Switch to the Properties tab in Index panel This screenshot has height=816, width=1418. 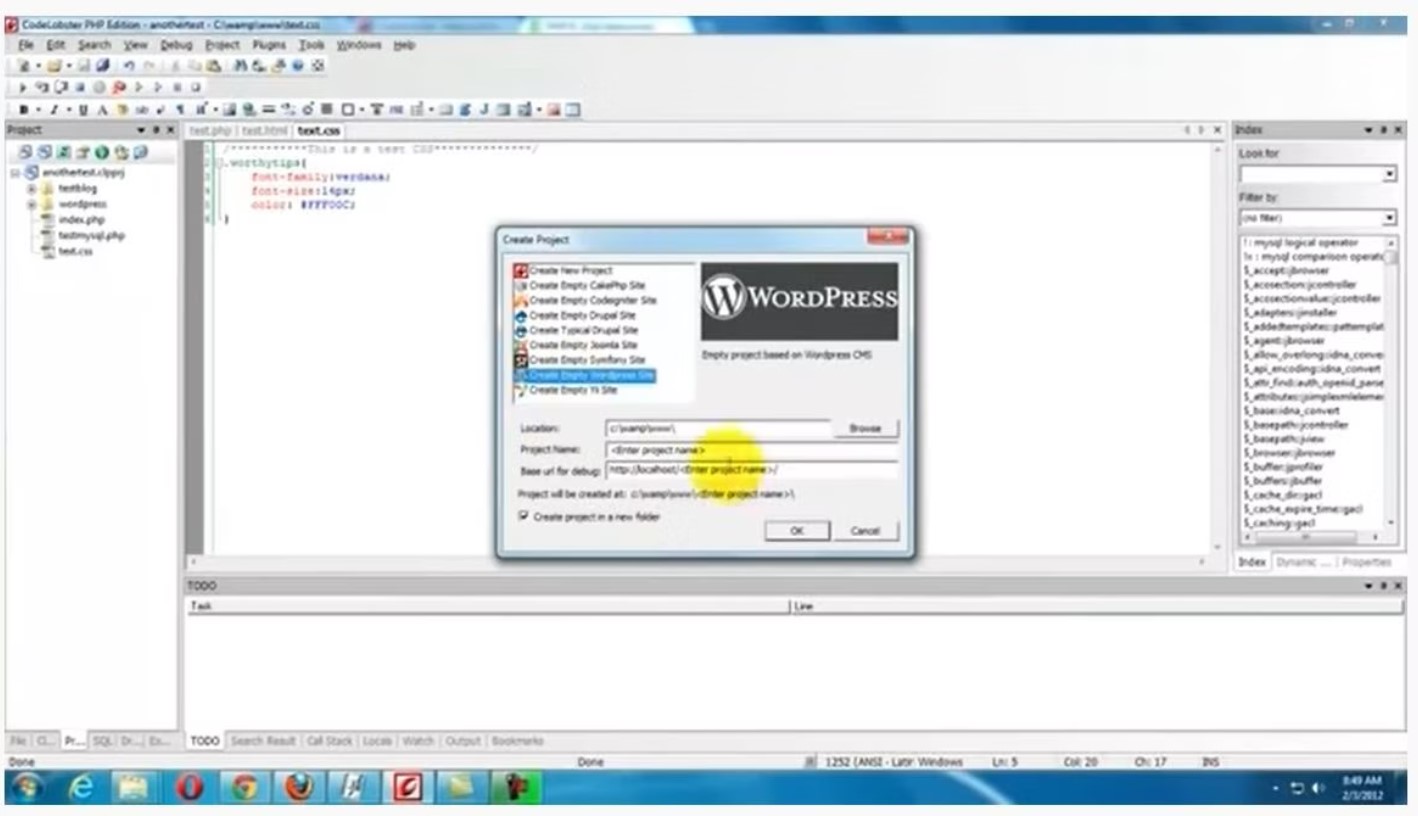coord(1367,562)
